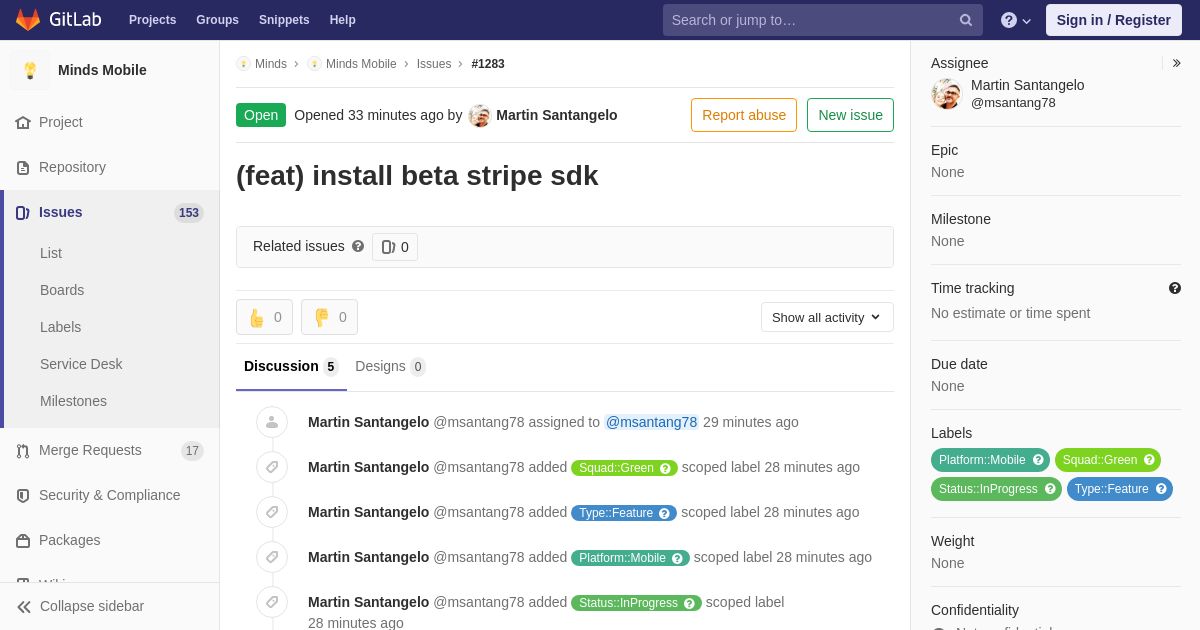
Task: Click the thumbs down reaction
Action: tap(329, 317)
